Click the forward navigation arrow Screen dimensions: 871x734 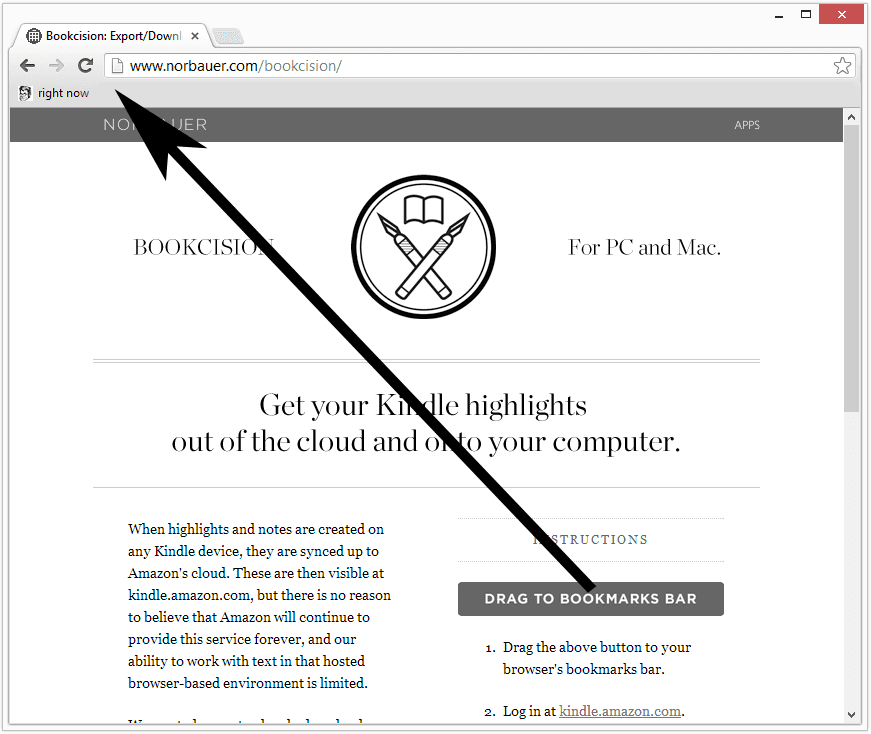tap(56, 66)
